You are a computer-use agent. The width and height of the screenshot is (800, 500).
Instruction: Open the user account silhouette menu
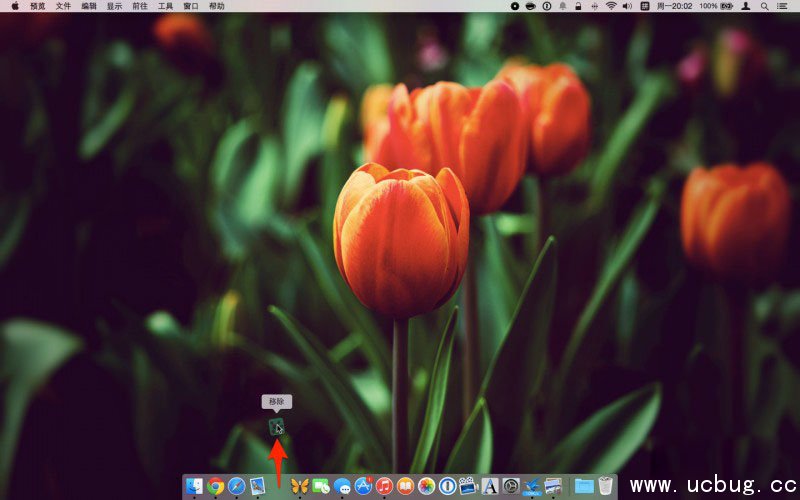click(745, 6)
